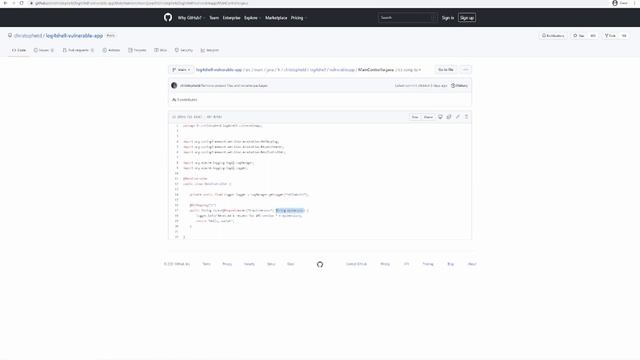Switch to the Pull requests tab
Screen dimensions: 640x360
point(78,50)
